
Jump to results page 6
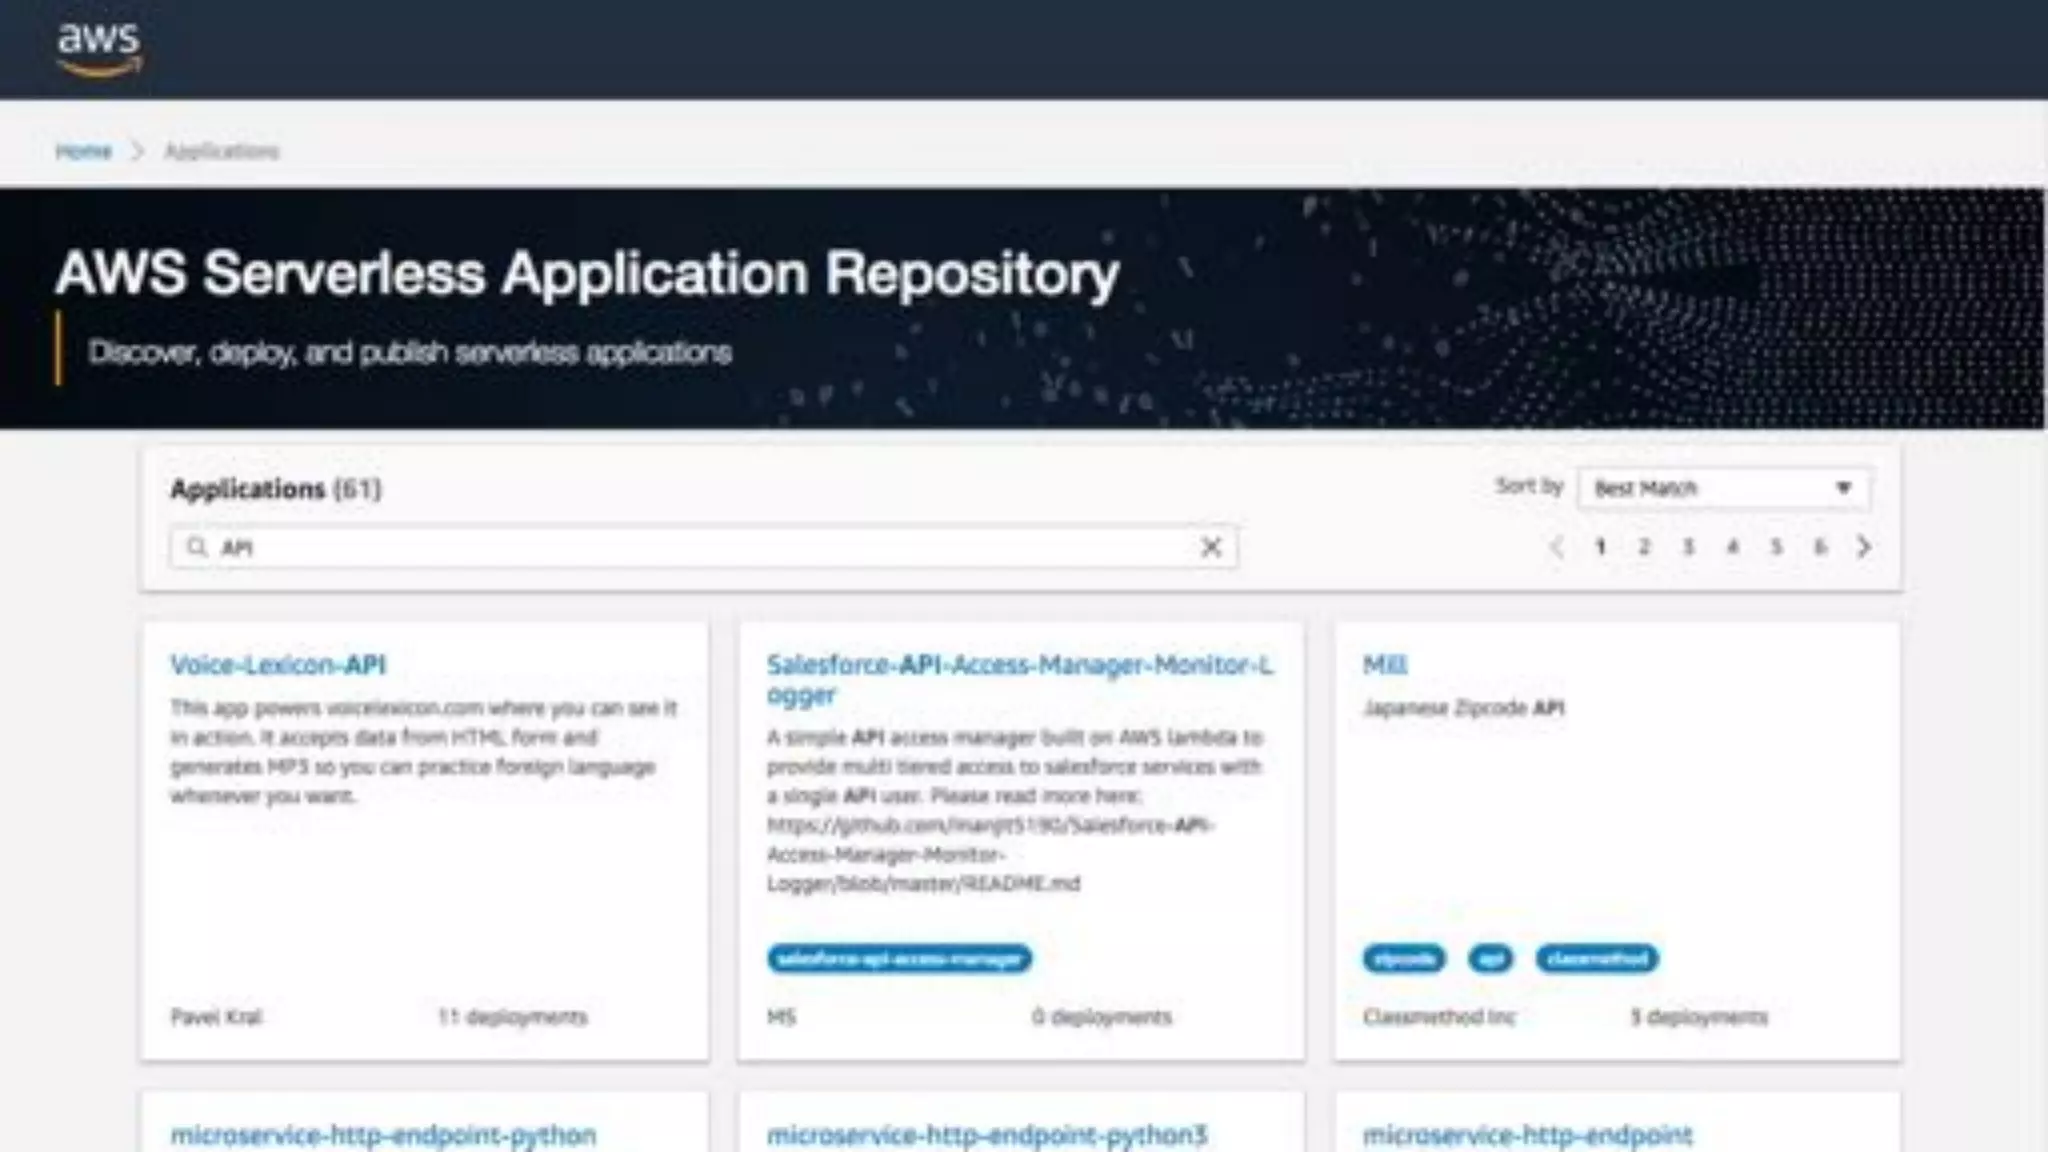click(x=1820, y=547)
